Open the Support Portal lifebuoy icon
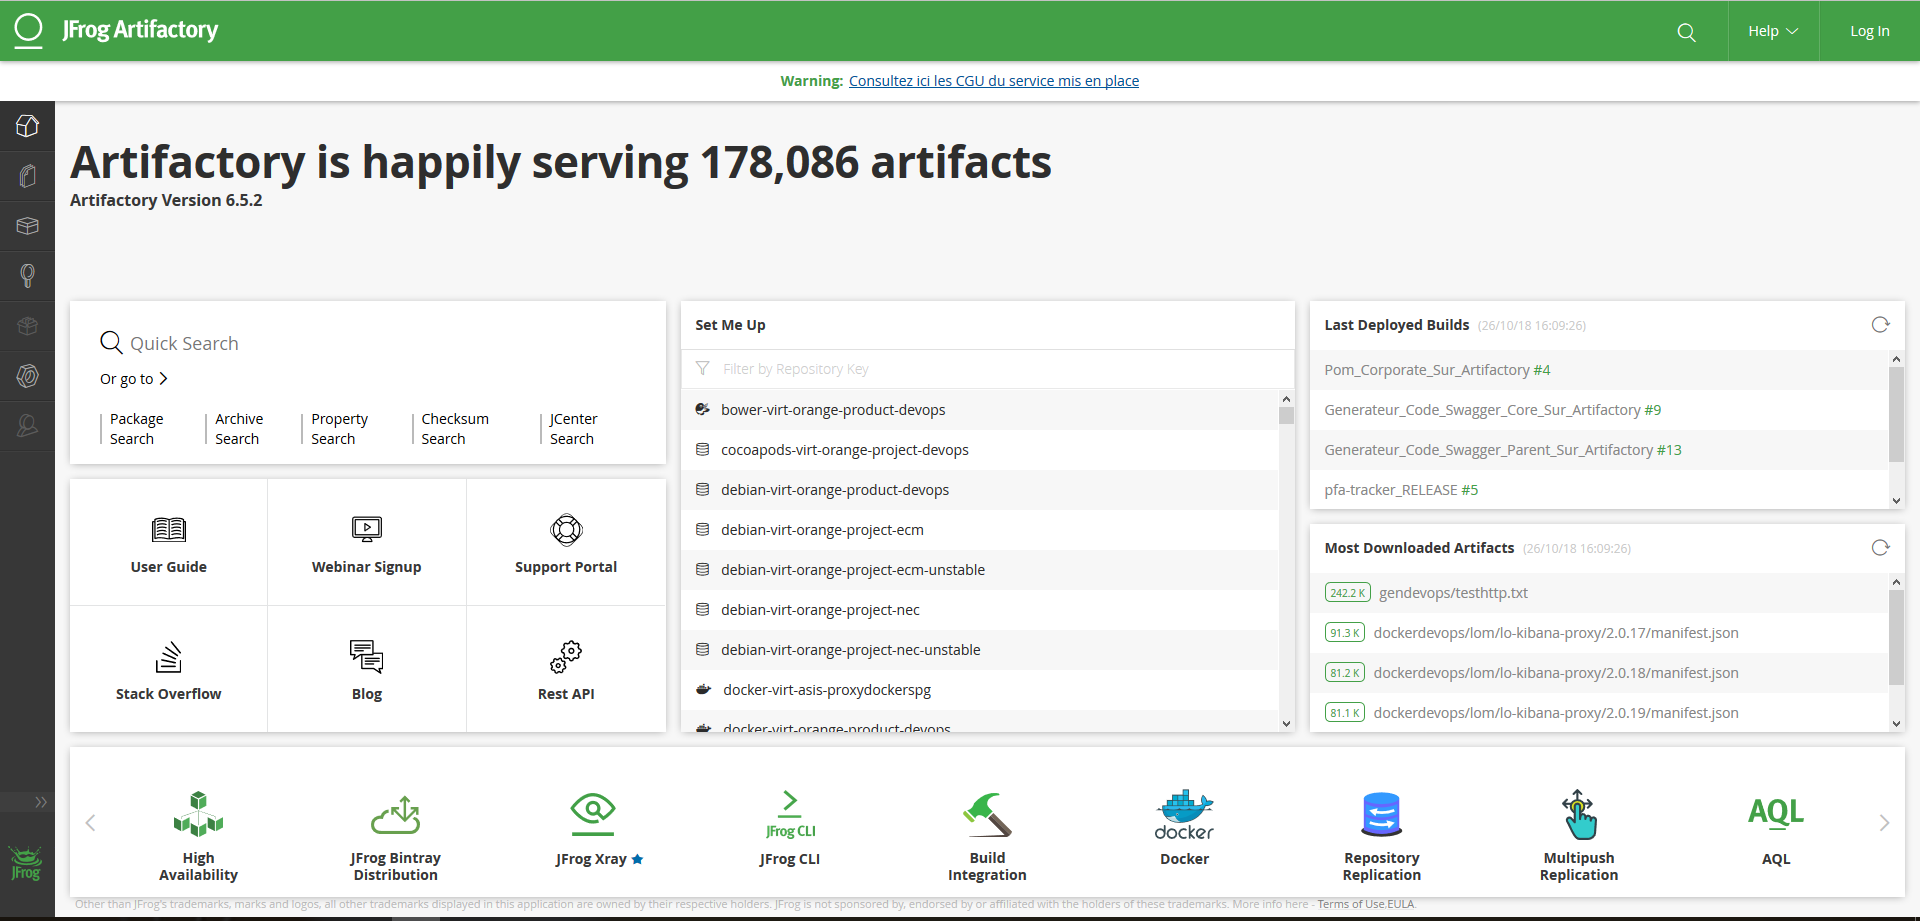Image resolution: width=1920 pixels, height=921 pixels. (566, 530)
